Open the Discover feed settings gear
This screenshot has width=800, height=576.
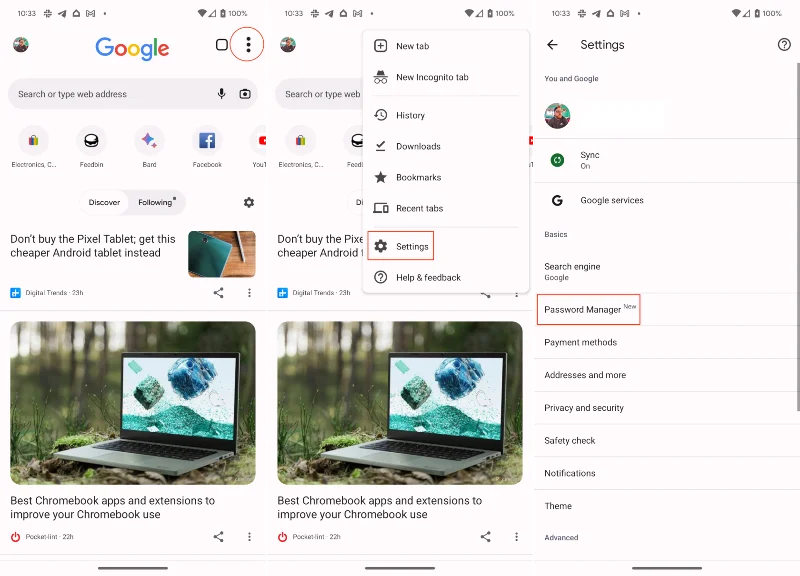[x=249, y=203]
